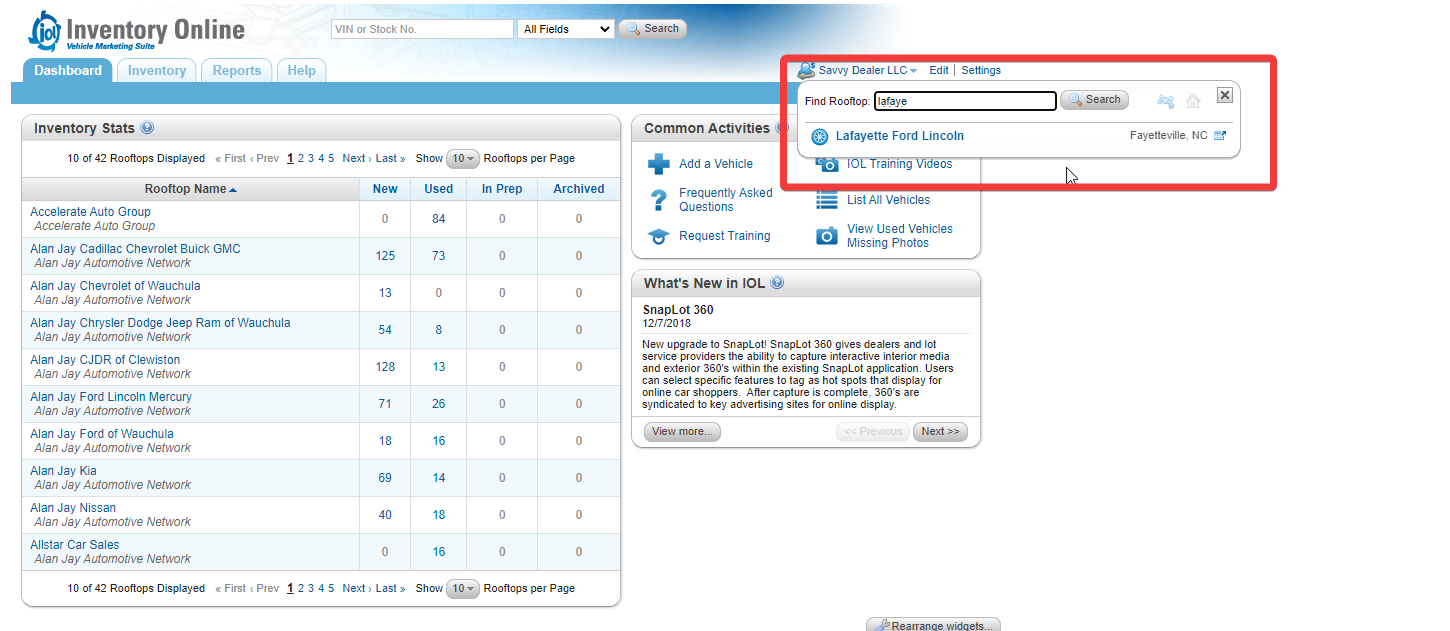Image resolution: width=1450 pixels, height=631 pixels.
Task: Click the New column header
Action: coord(385,189)
